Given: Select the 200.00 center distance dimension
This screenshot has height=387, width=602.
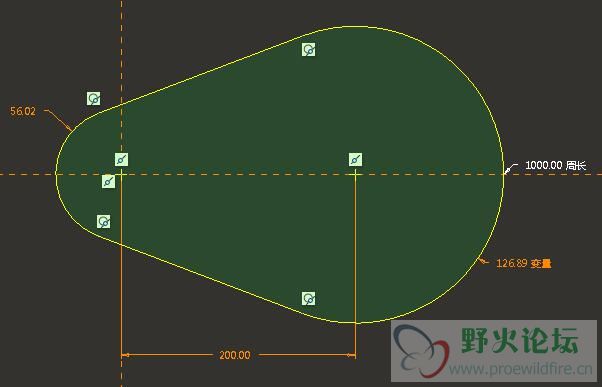Looking at the screenshot, I should [235, 355].
